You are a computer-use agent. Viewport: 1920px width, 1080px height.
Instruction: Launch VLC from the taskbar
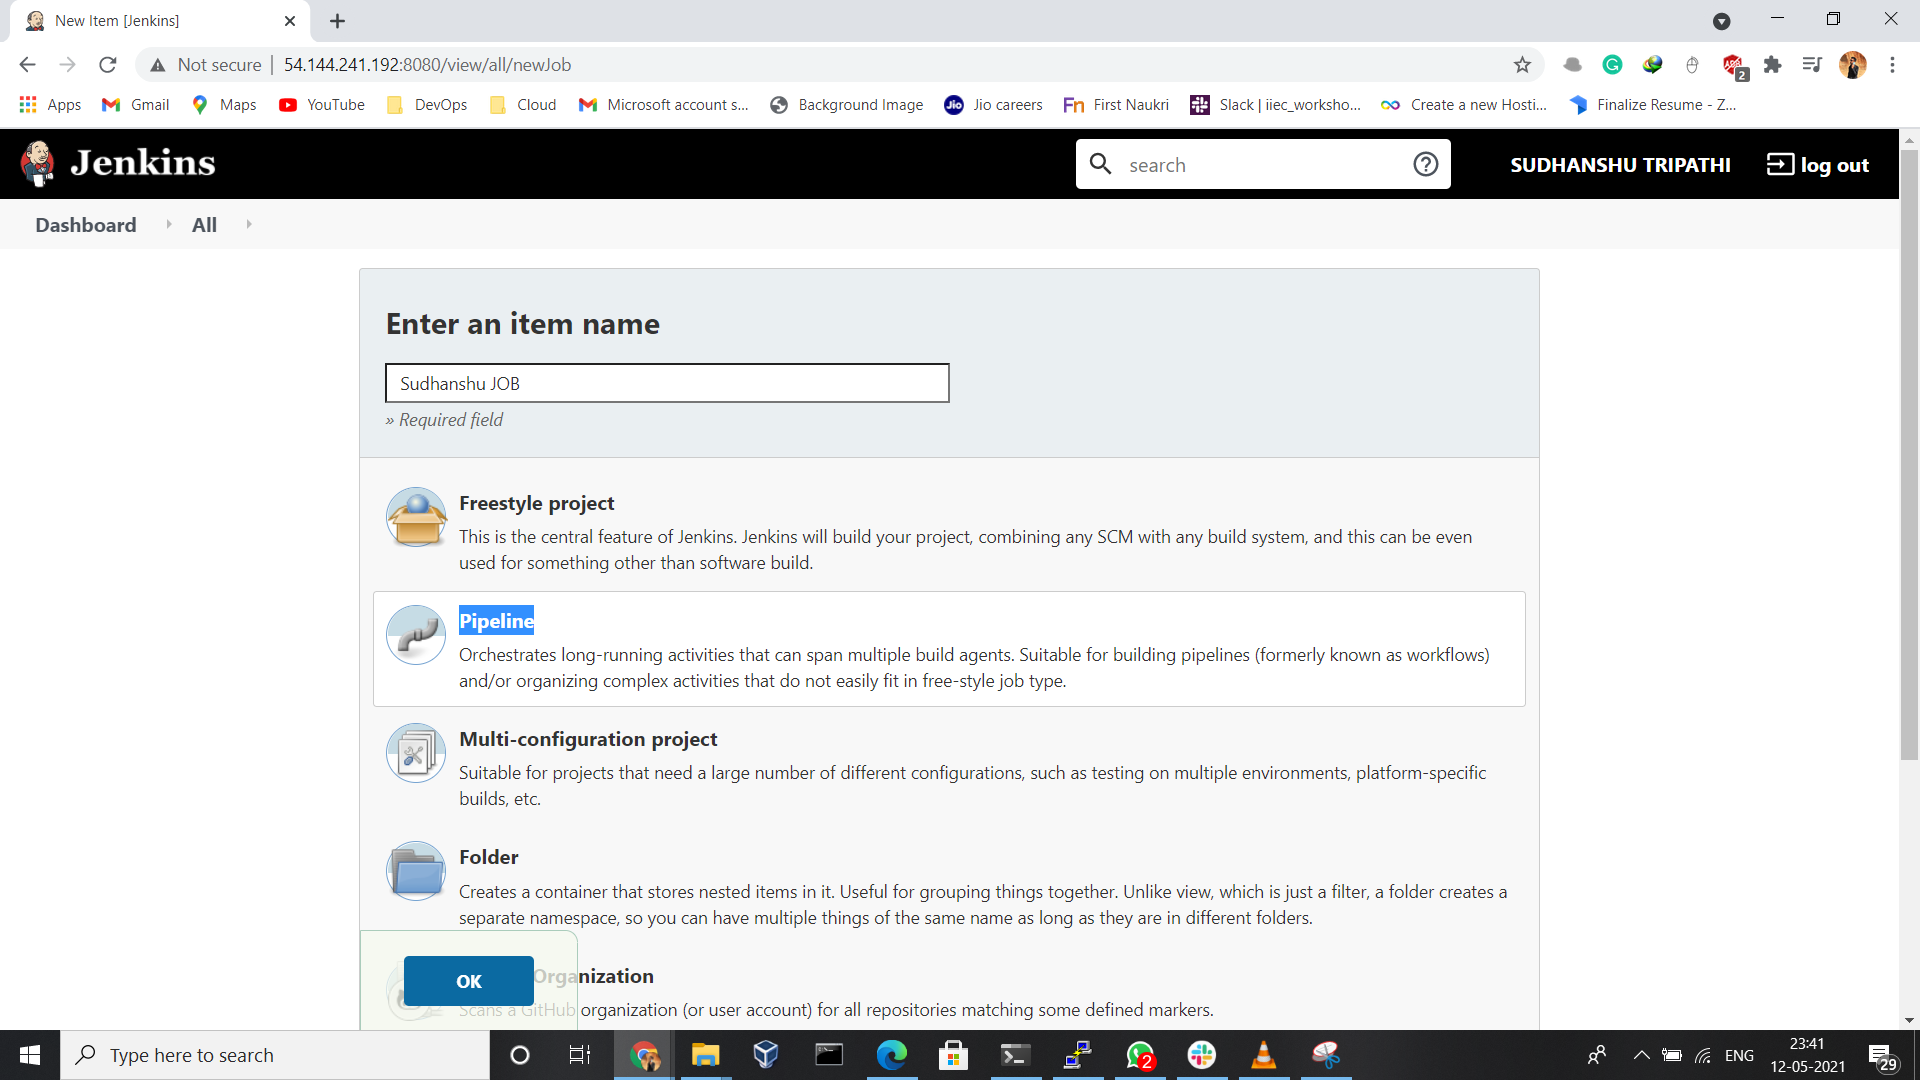pyautogui.click(x=1264, y=1055)
